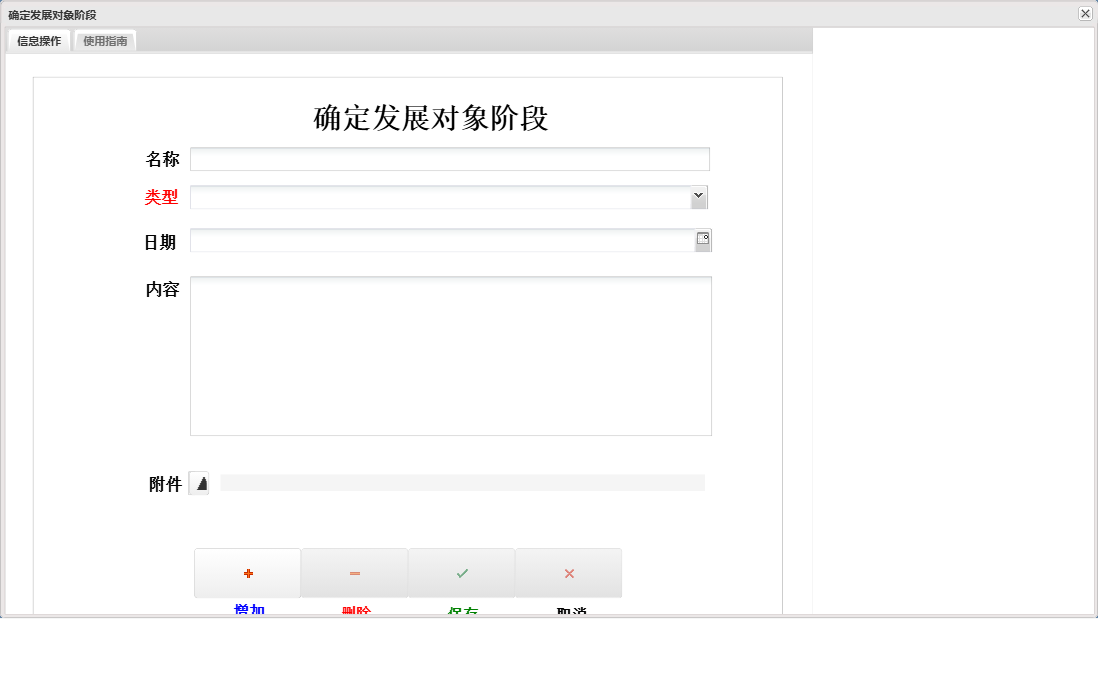The image size is (1098, 687).
Task: Click the dropdown arrow on the 类型 selector
Action: click(x=698, y=197)
